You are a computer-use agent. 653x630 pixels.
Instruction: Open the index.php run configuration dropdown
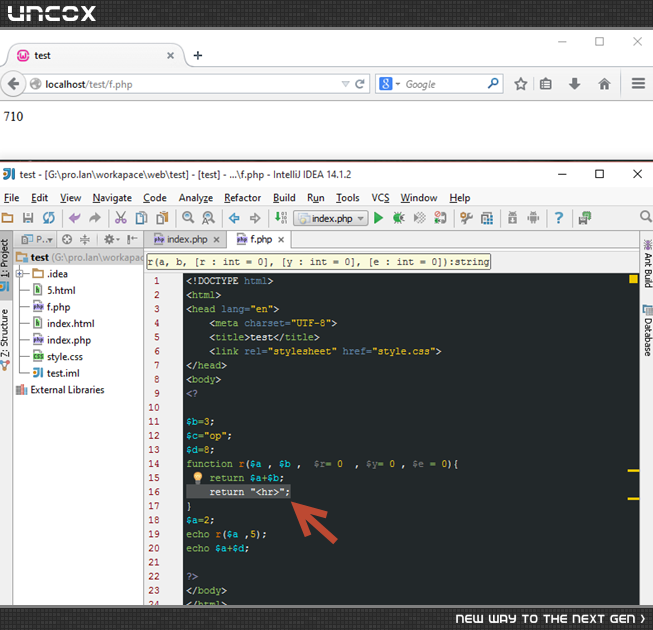[x=331, y=218]
